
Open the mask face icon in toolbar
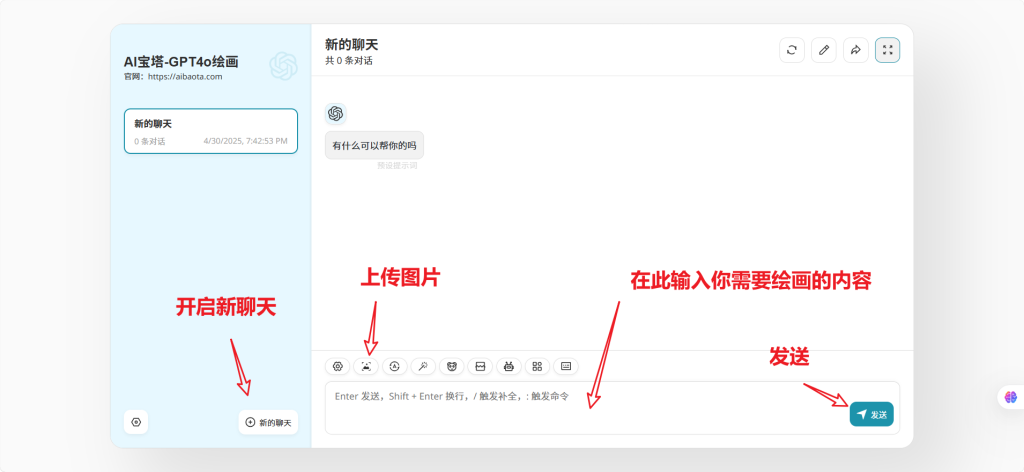click(x=452, y=366)
